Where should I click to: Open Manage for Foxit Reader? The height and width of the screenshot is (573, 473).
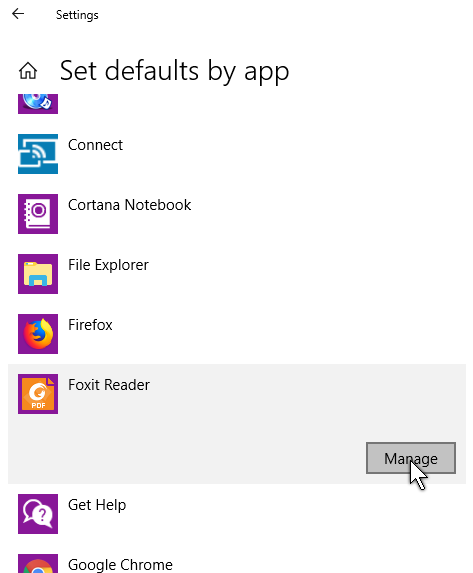pos(411,458)
